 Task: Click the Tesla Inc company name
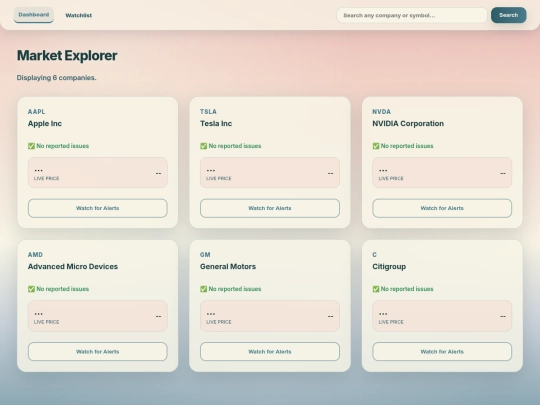click(x=216, y=124)
